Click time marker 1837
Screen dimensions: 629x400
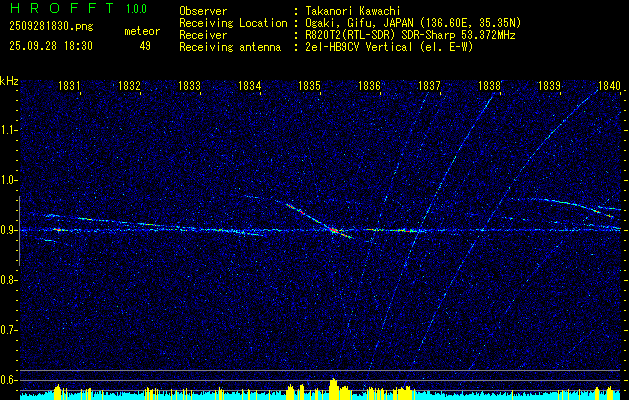[429, 86]
